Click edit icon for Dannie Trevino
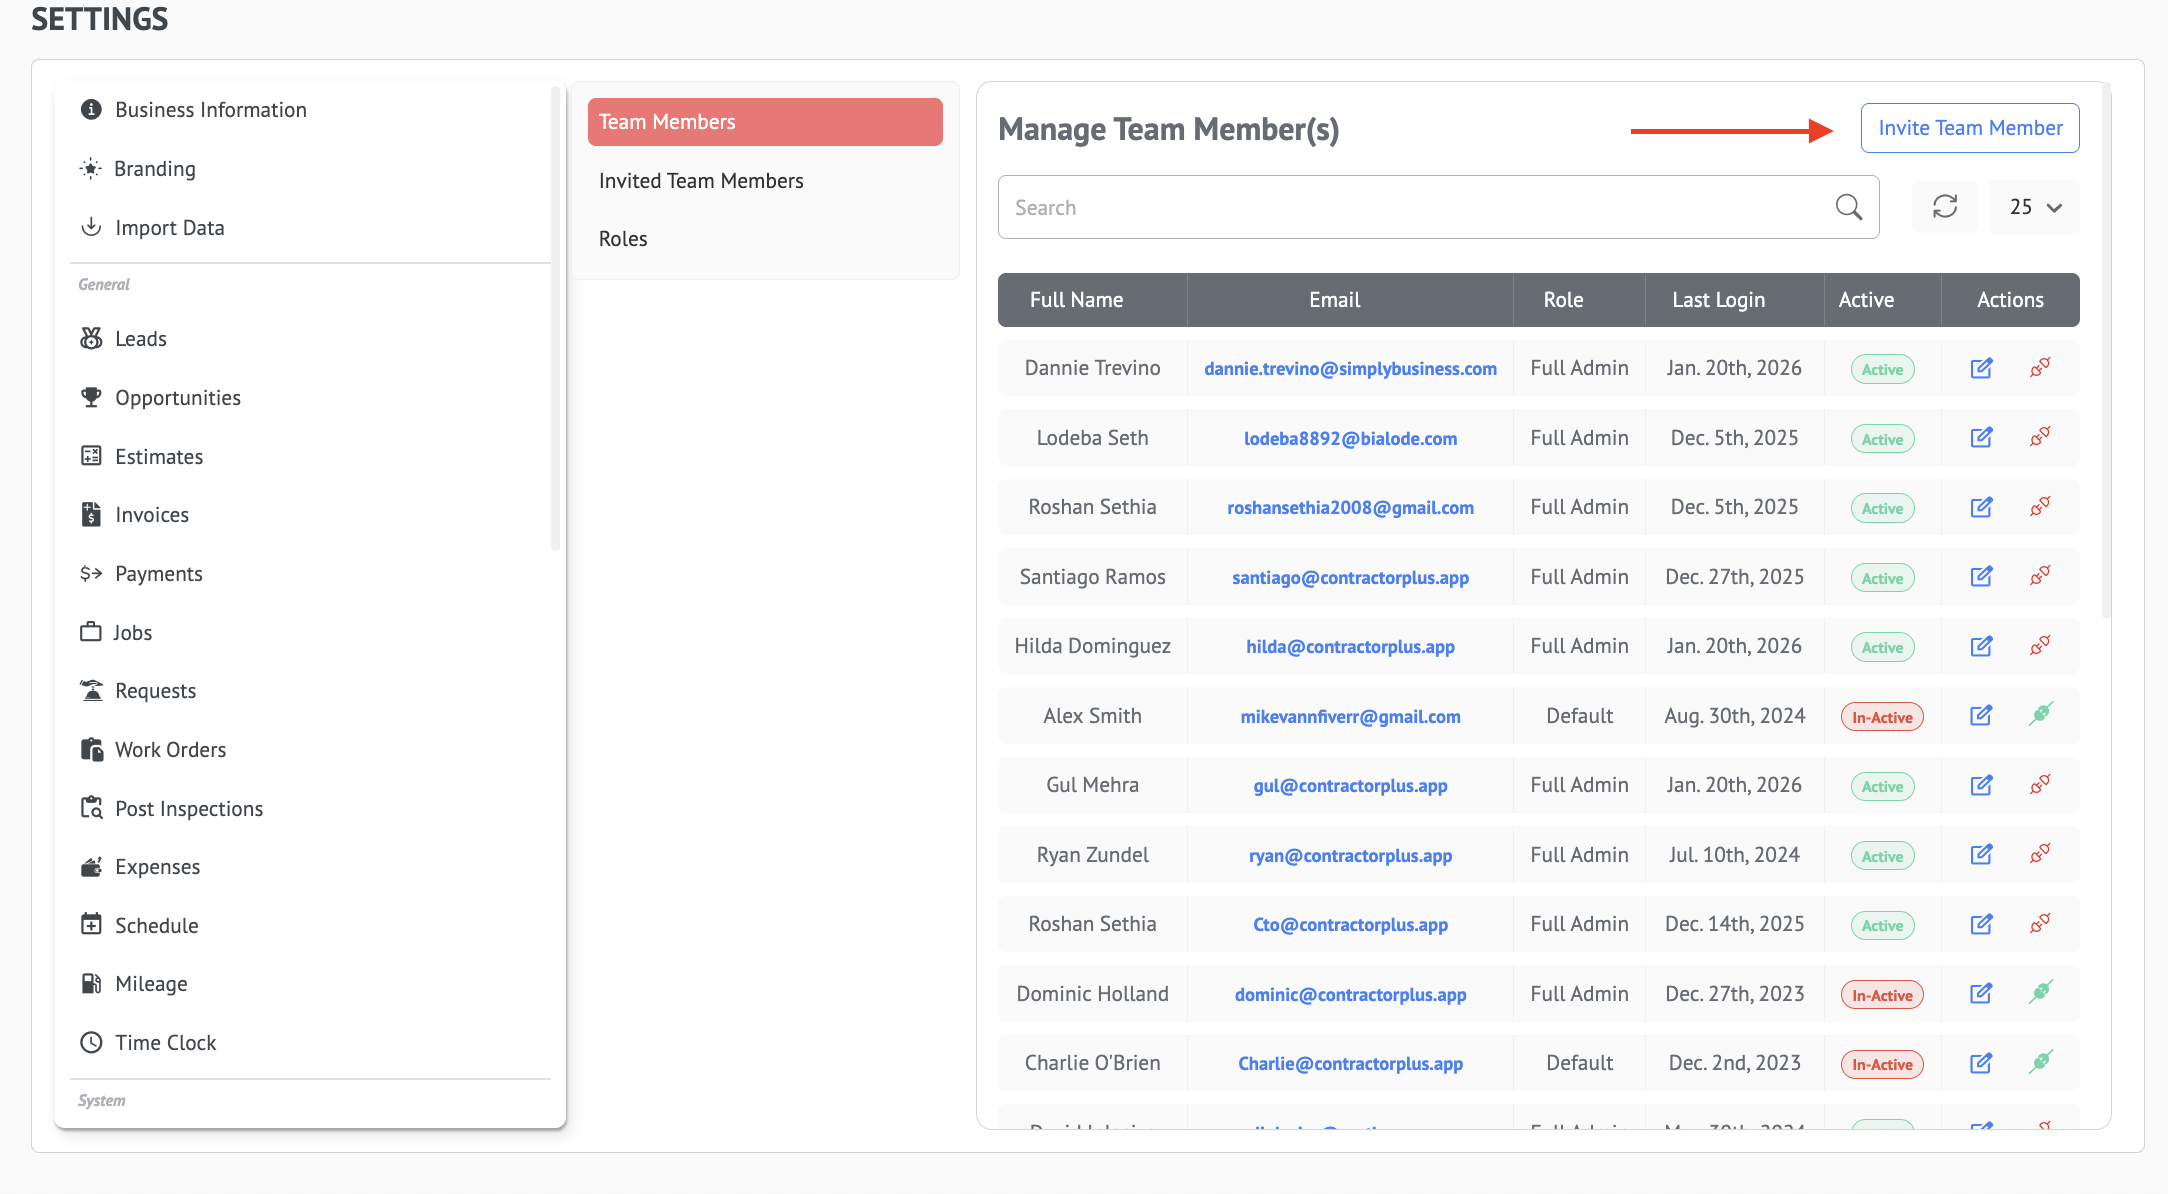This screenshot has width=2168, height=1194. click(x=1981, y=368)
